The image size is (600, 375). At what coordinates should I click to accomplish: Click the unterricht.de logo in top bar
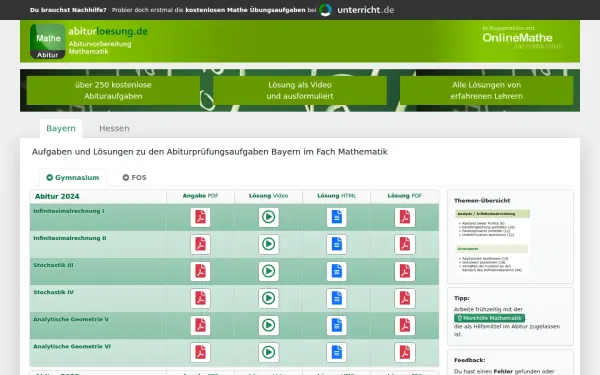[357, 10]
